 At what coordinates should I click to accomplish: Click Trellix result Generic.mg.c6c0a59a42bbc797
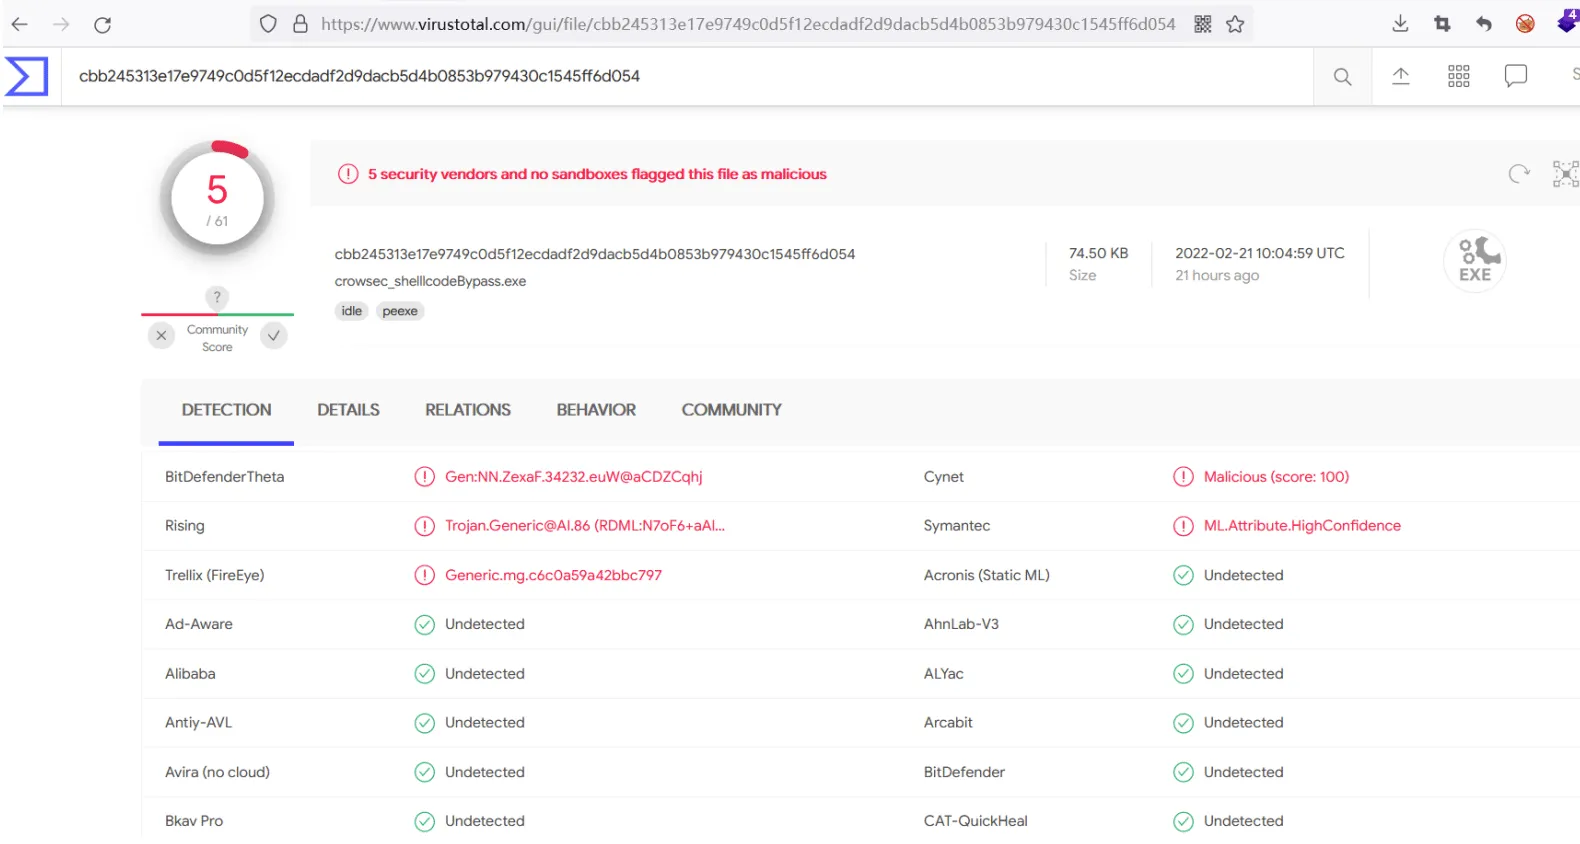tap(553, 575)
